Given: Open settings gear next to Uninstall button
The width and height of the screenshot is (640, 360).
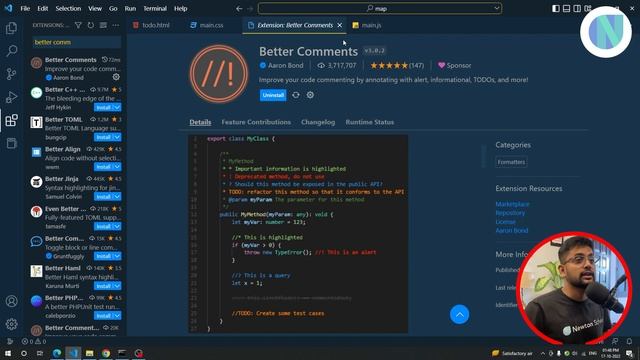Looking at the screenshot, I should click(x=310, y=95).
